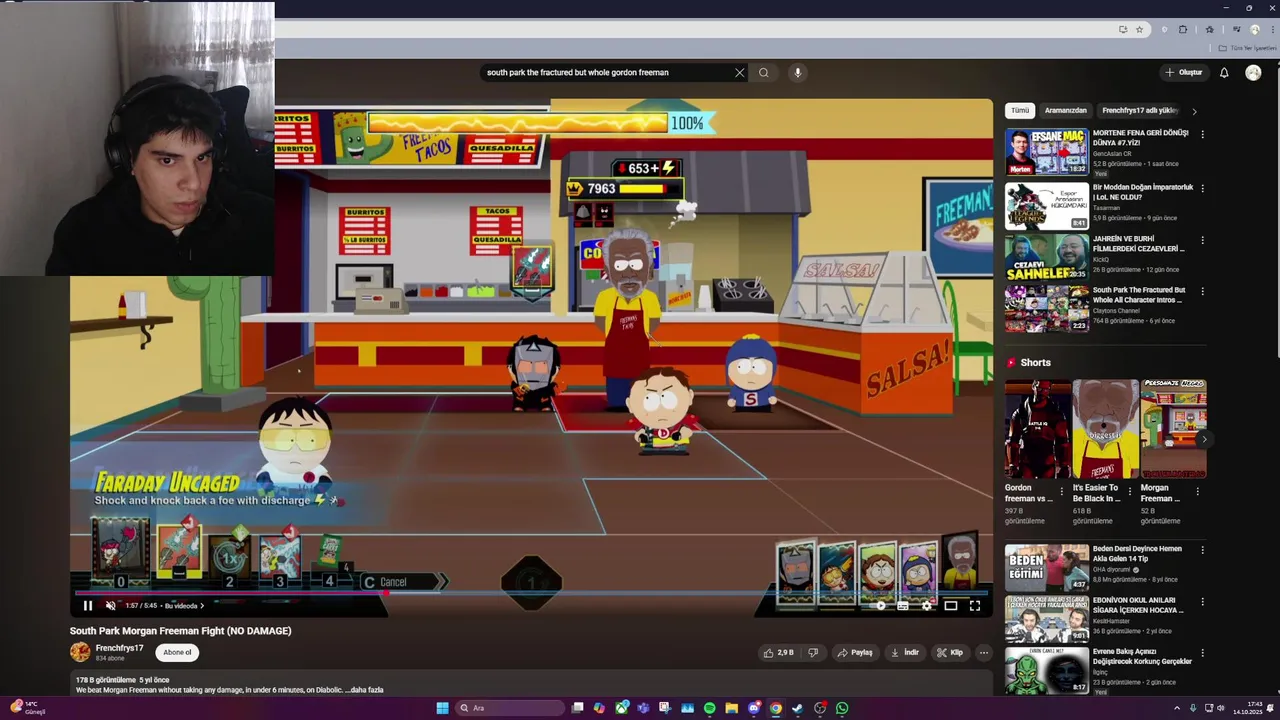This screenshot has height=720, width=1280.
Task: Select the Tümü filter chip
Action: pyautogui.click(x=1019, y=110)
